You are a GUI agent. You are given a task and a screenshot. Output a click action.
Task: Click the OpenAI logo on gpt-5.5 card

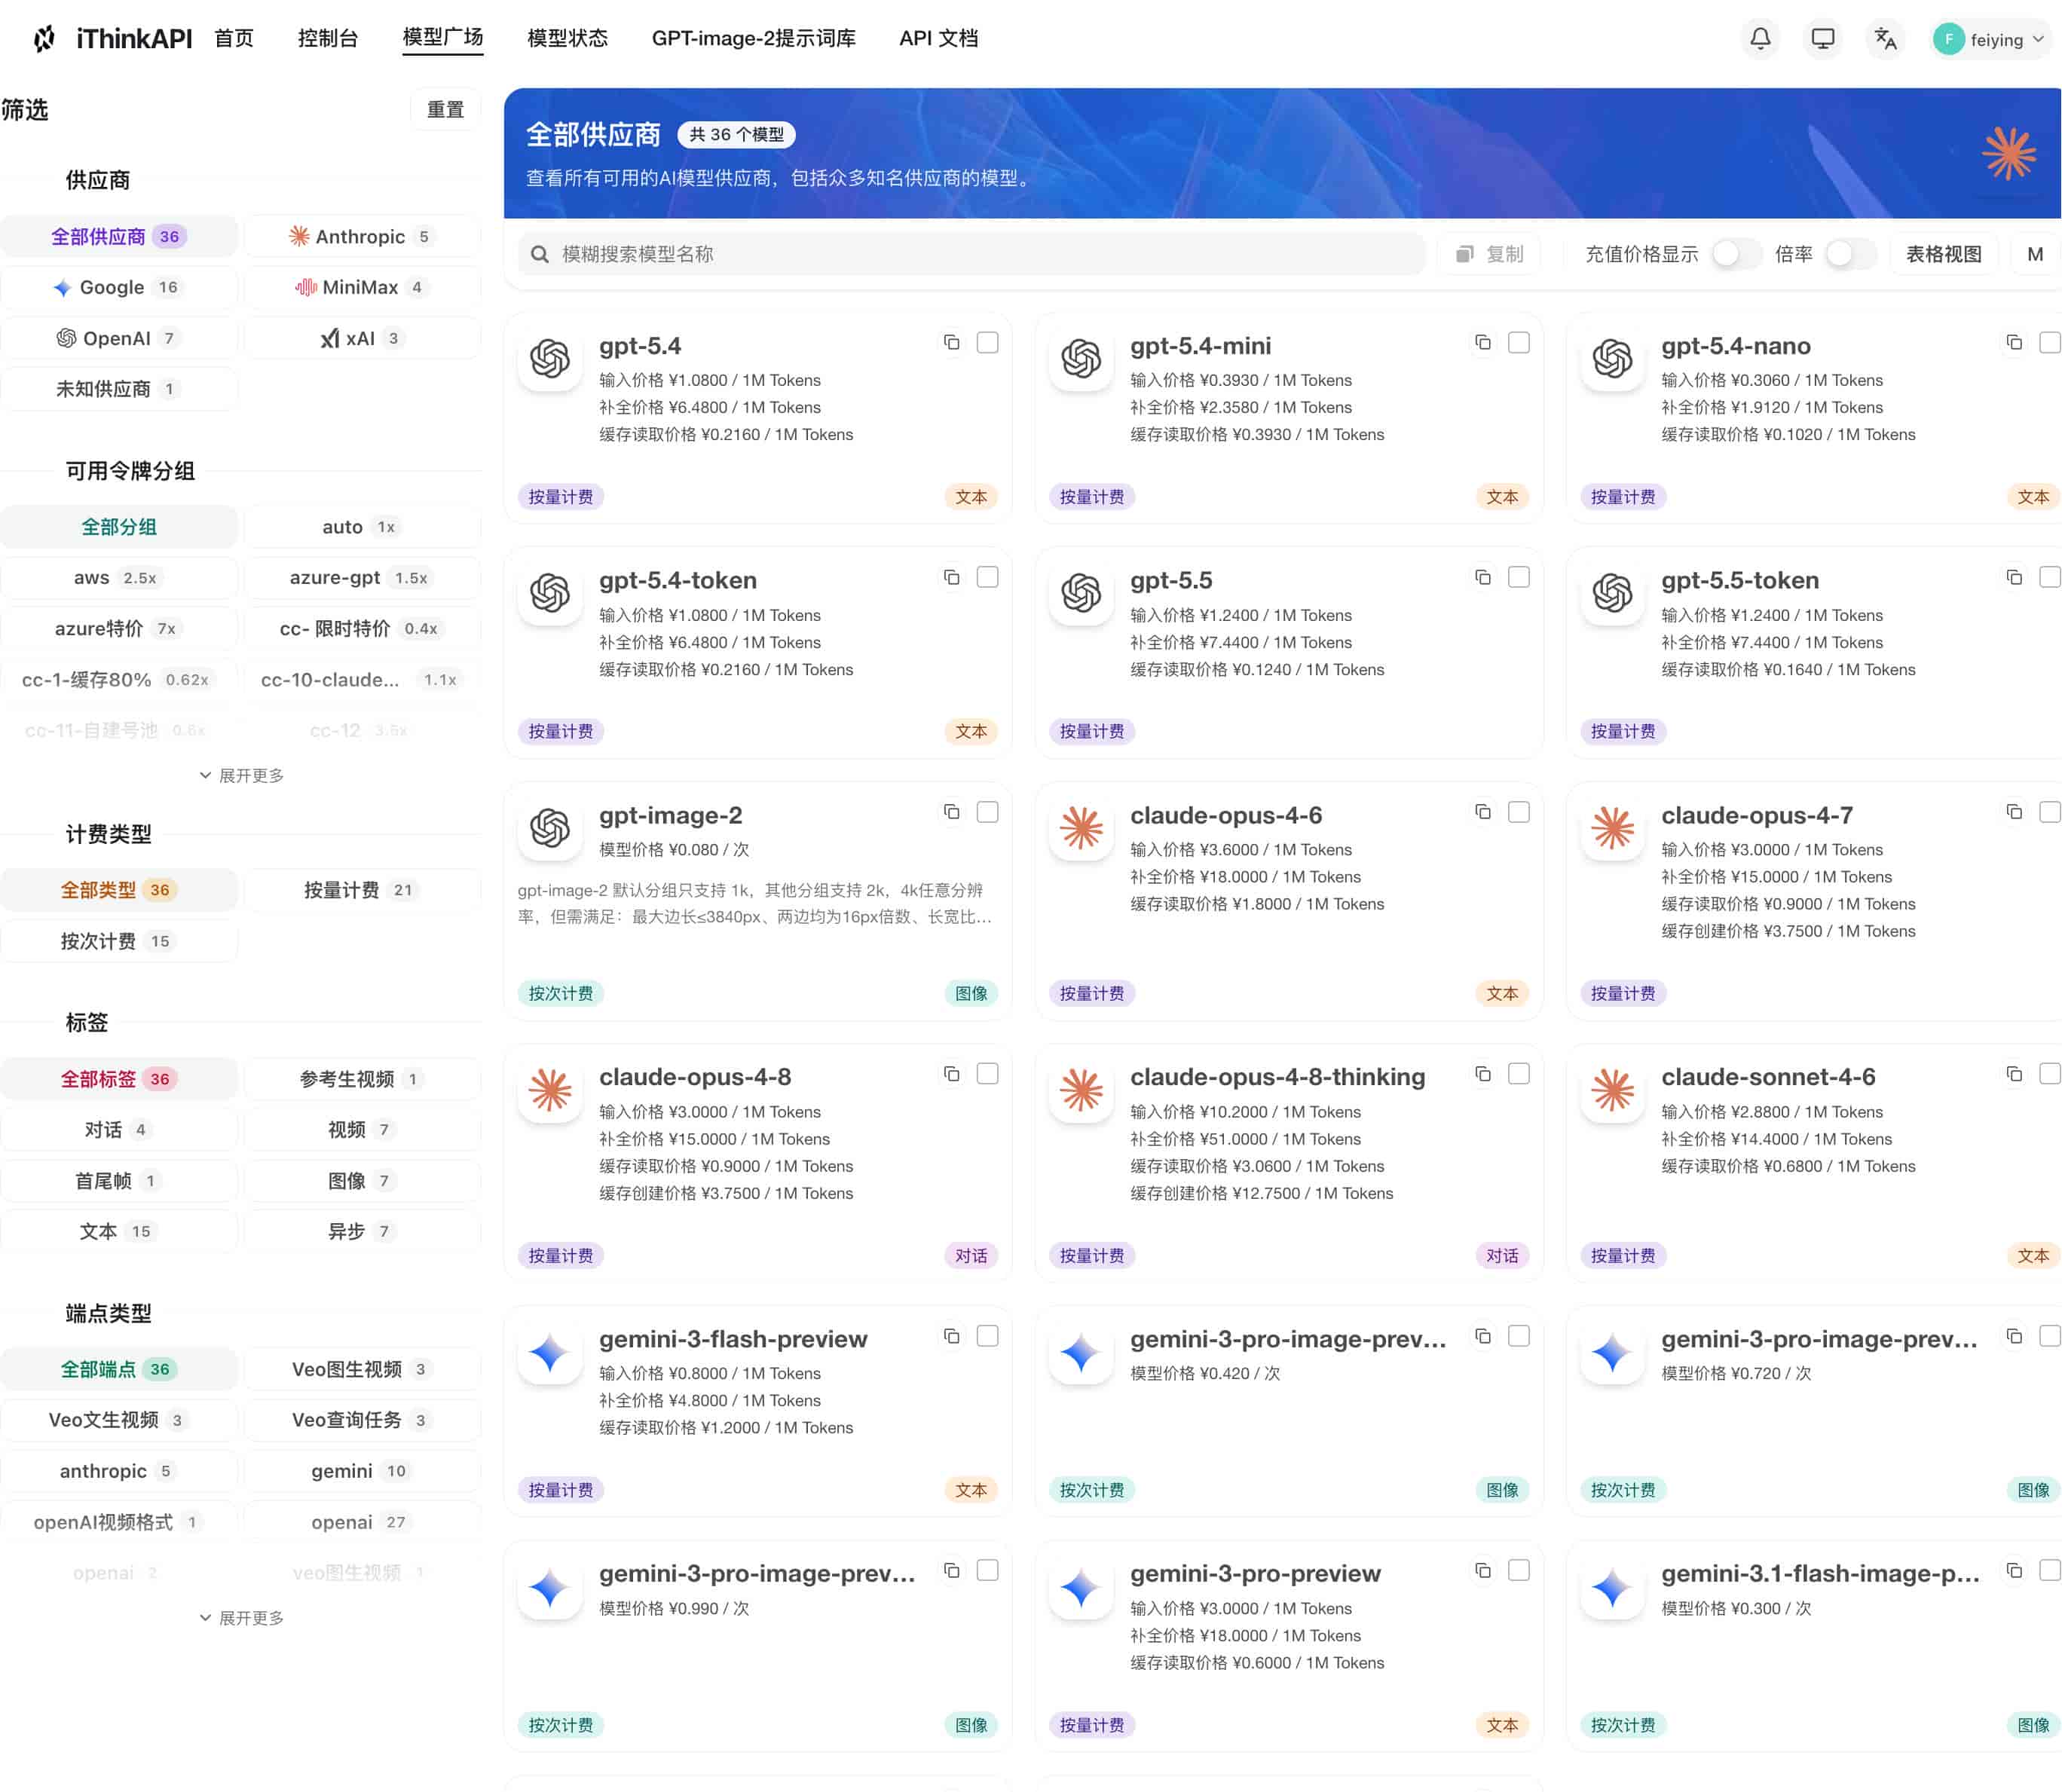coord(1081,594)
